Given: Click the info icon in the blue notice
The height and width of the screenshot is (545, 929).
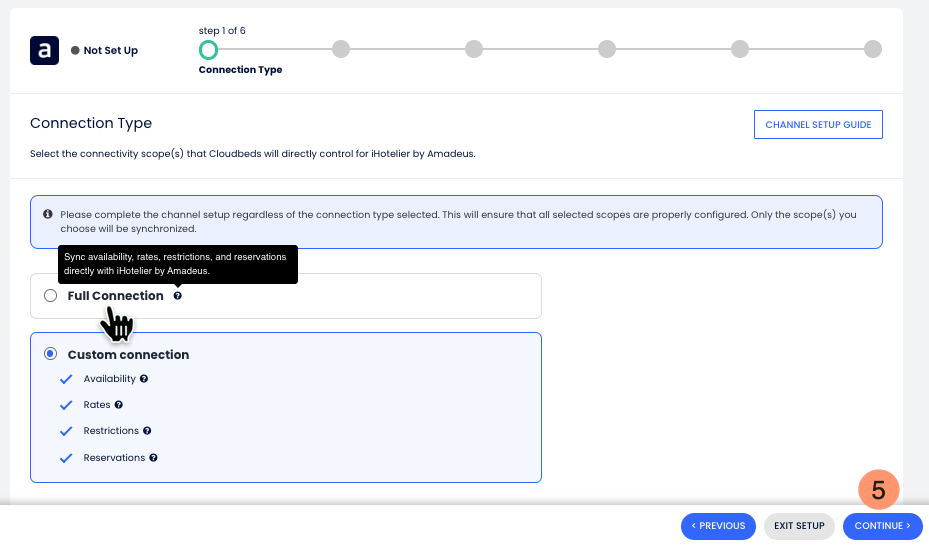Looking at the screenshot, I should [x=48, y=215].
